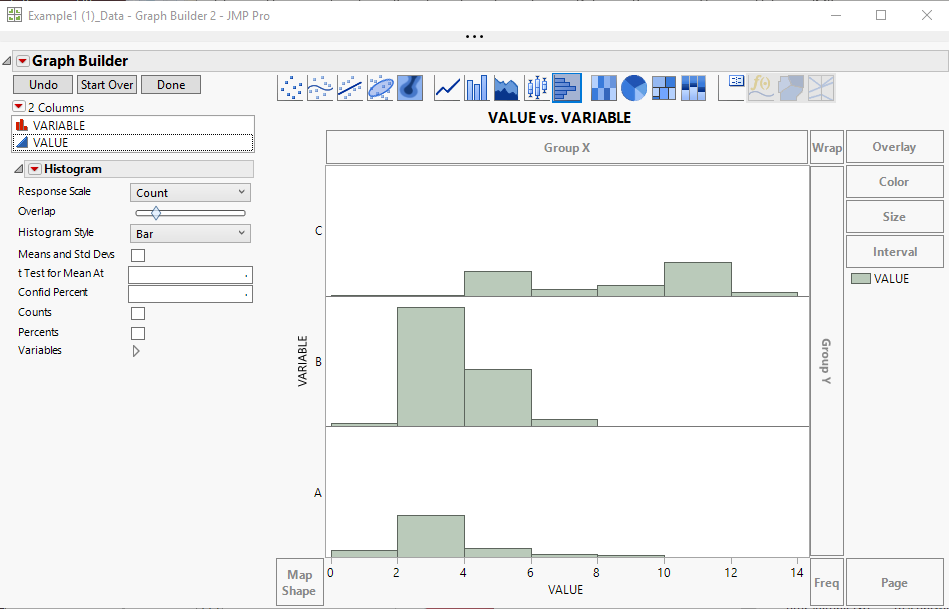Screen dimensions: 949x609
Task: Select the Pie chart icon
Action: [x=634, y=88]
